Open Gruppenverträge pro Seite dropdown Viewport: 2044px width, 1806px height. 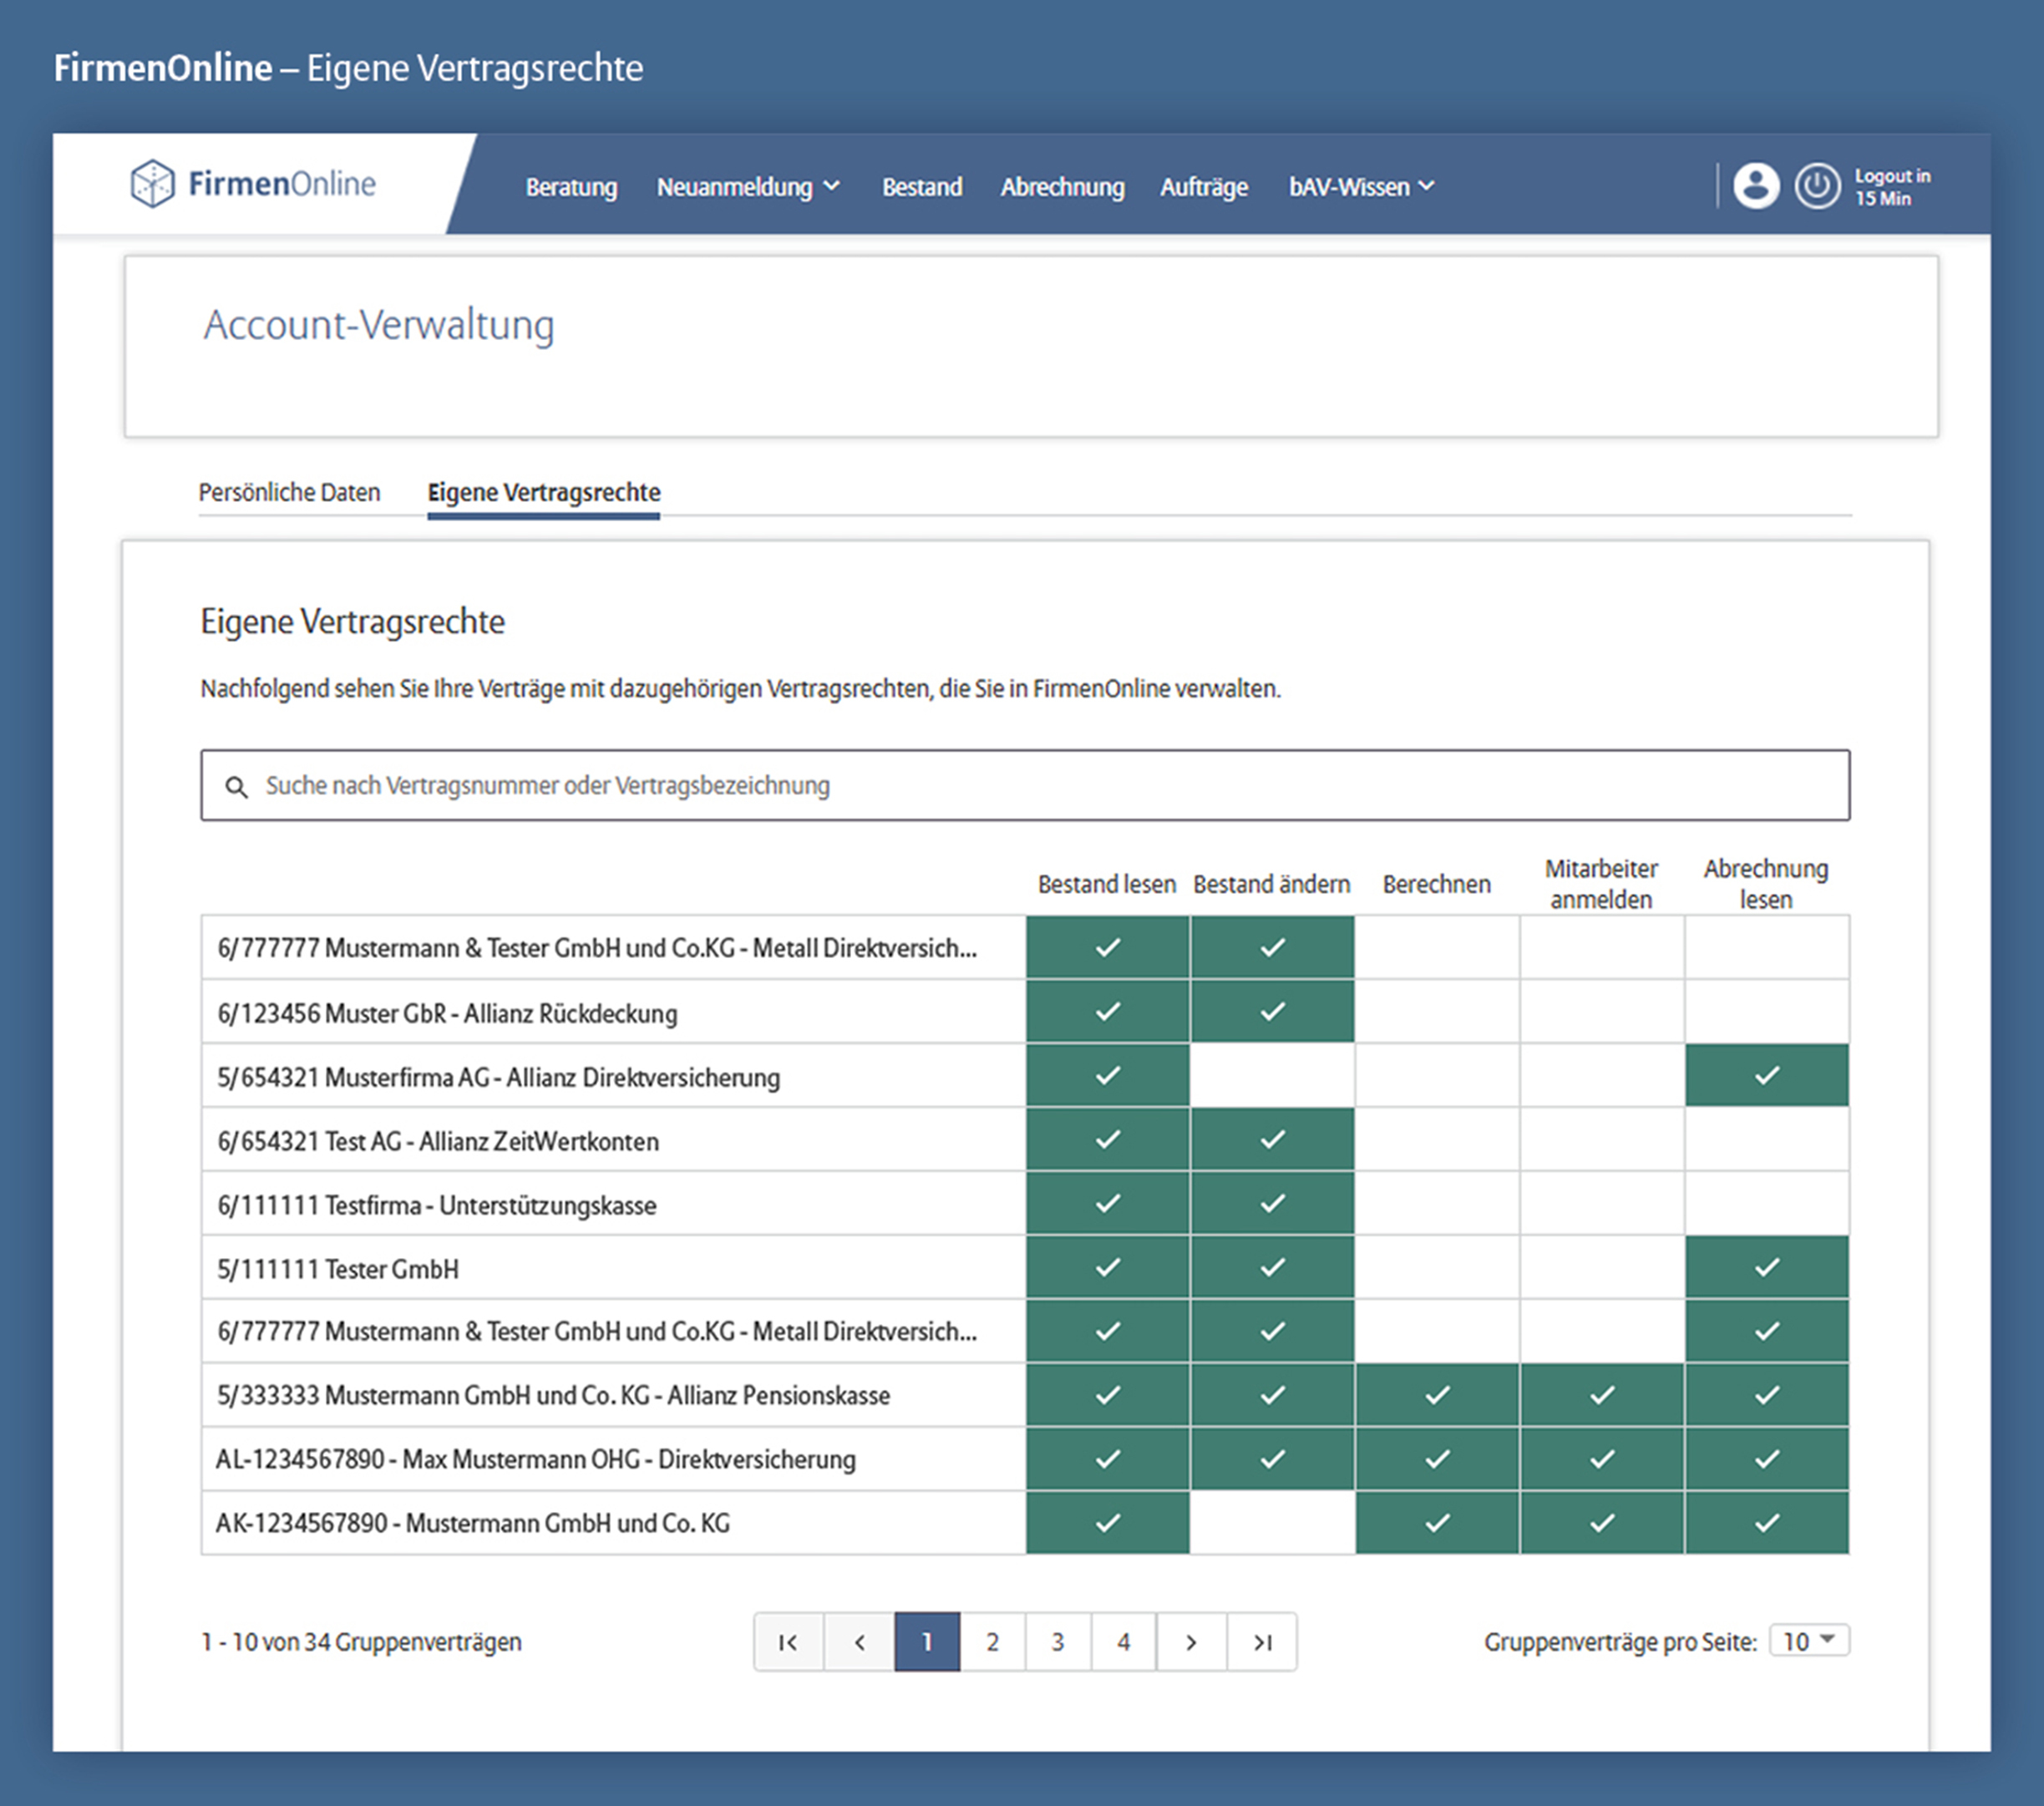click(x=1809, y=1641)
